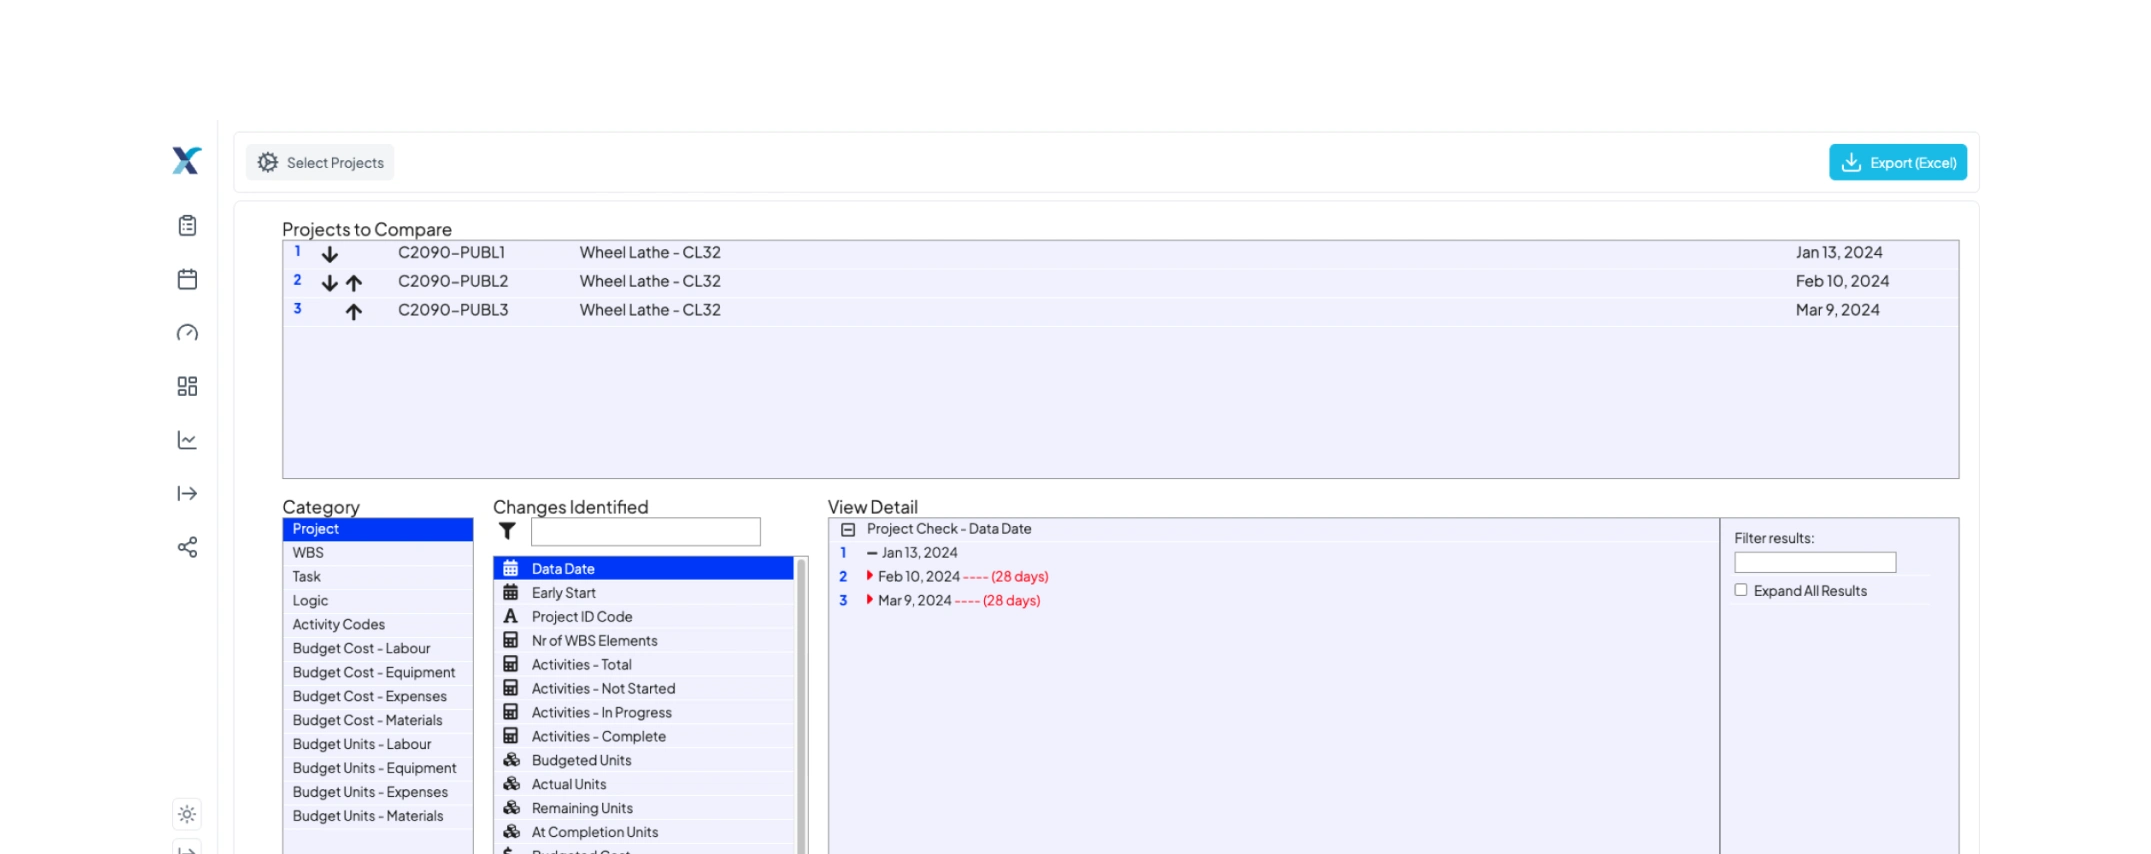Screen dimensions: 2151x854
Task: Click the Changes Identified list scrollbar
Action: click(801, 700)
